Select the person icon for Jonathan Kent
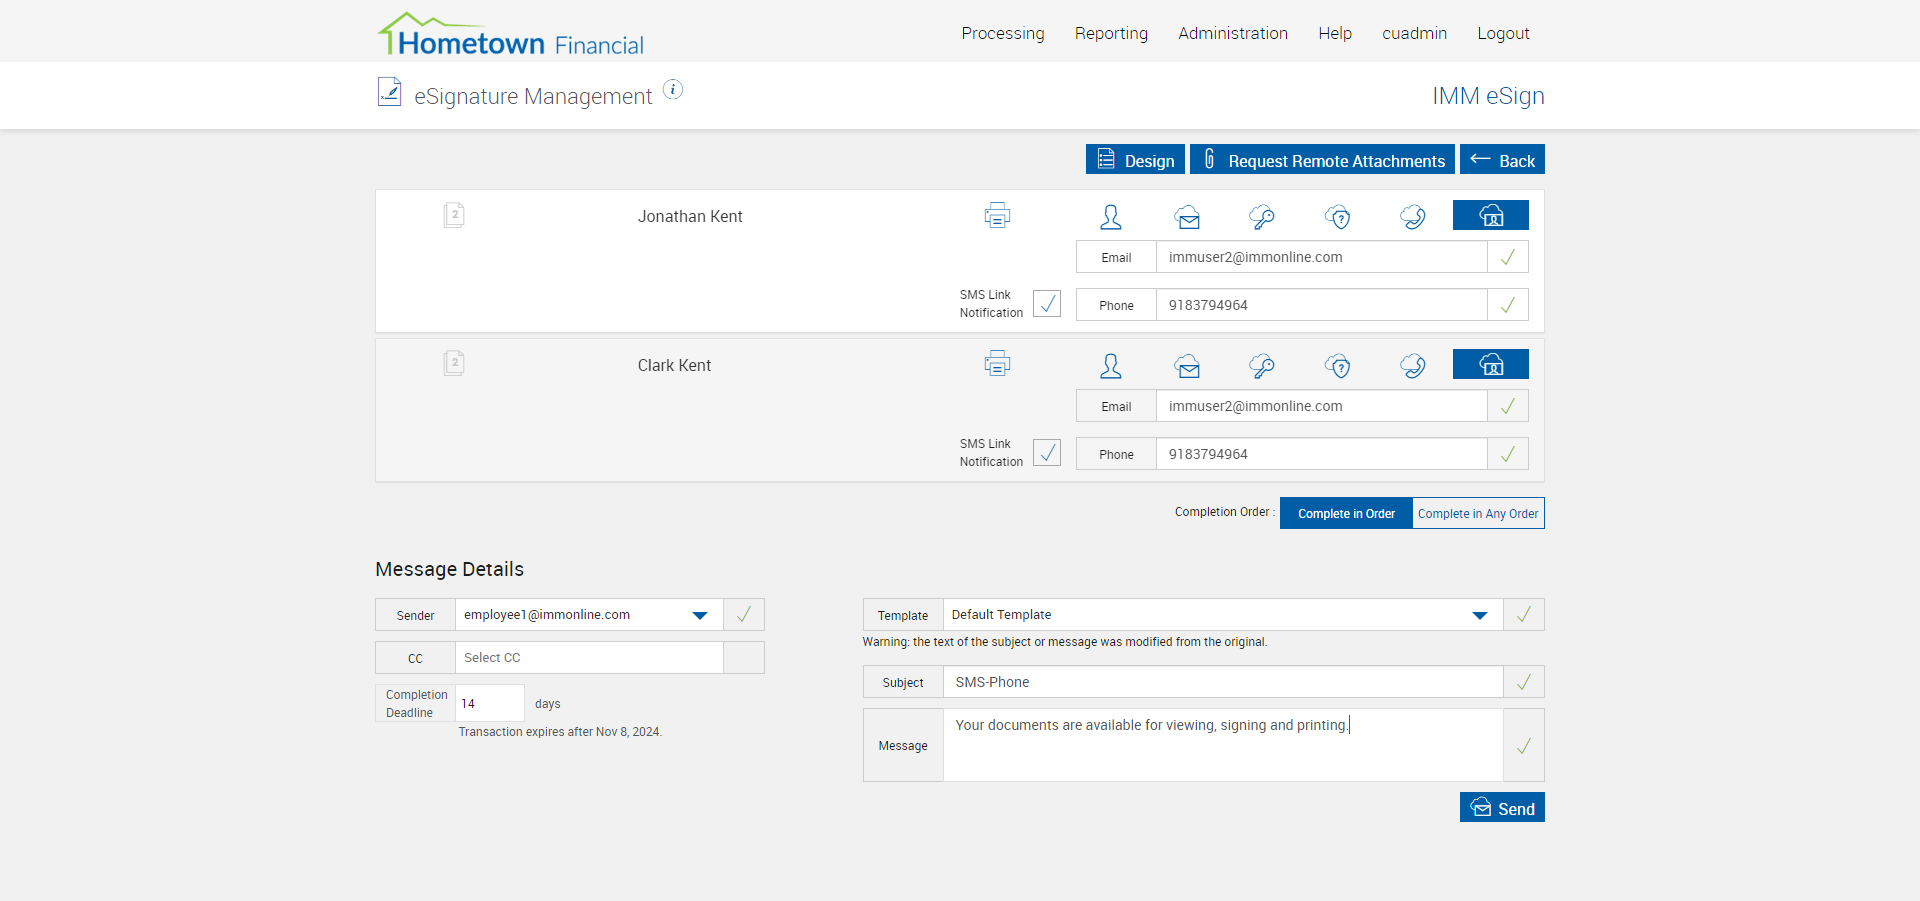The image size is (1920, 901). (x=1110, y=217)
